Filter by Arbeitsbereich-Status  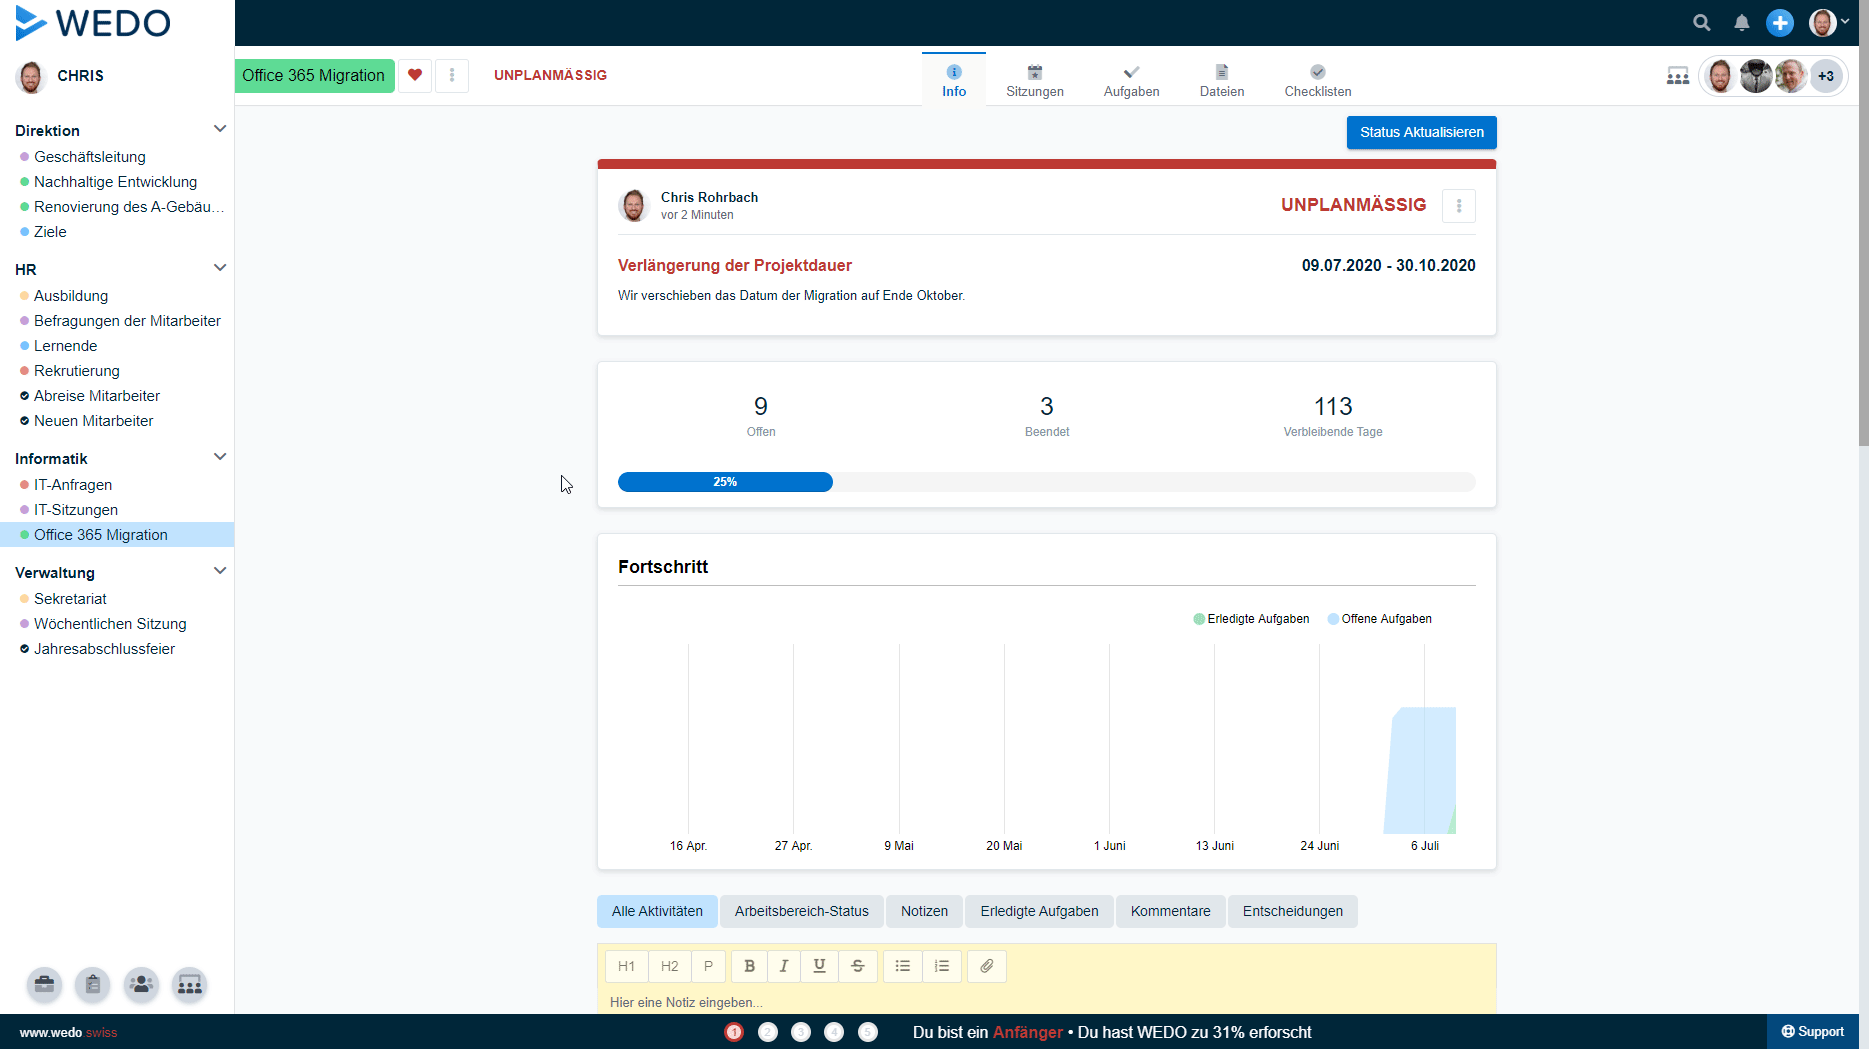point(801,911)
